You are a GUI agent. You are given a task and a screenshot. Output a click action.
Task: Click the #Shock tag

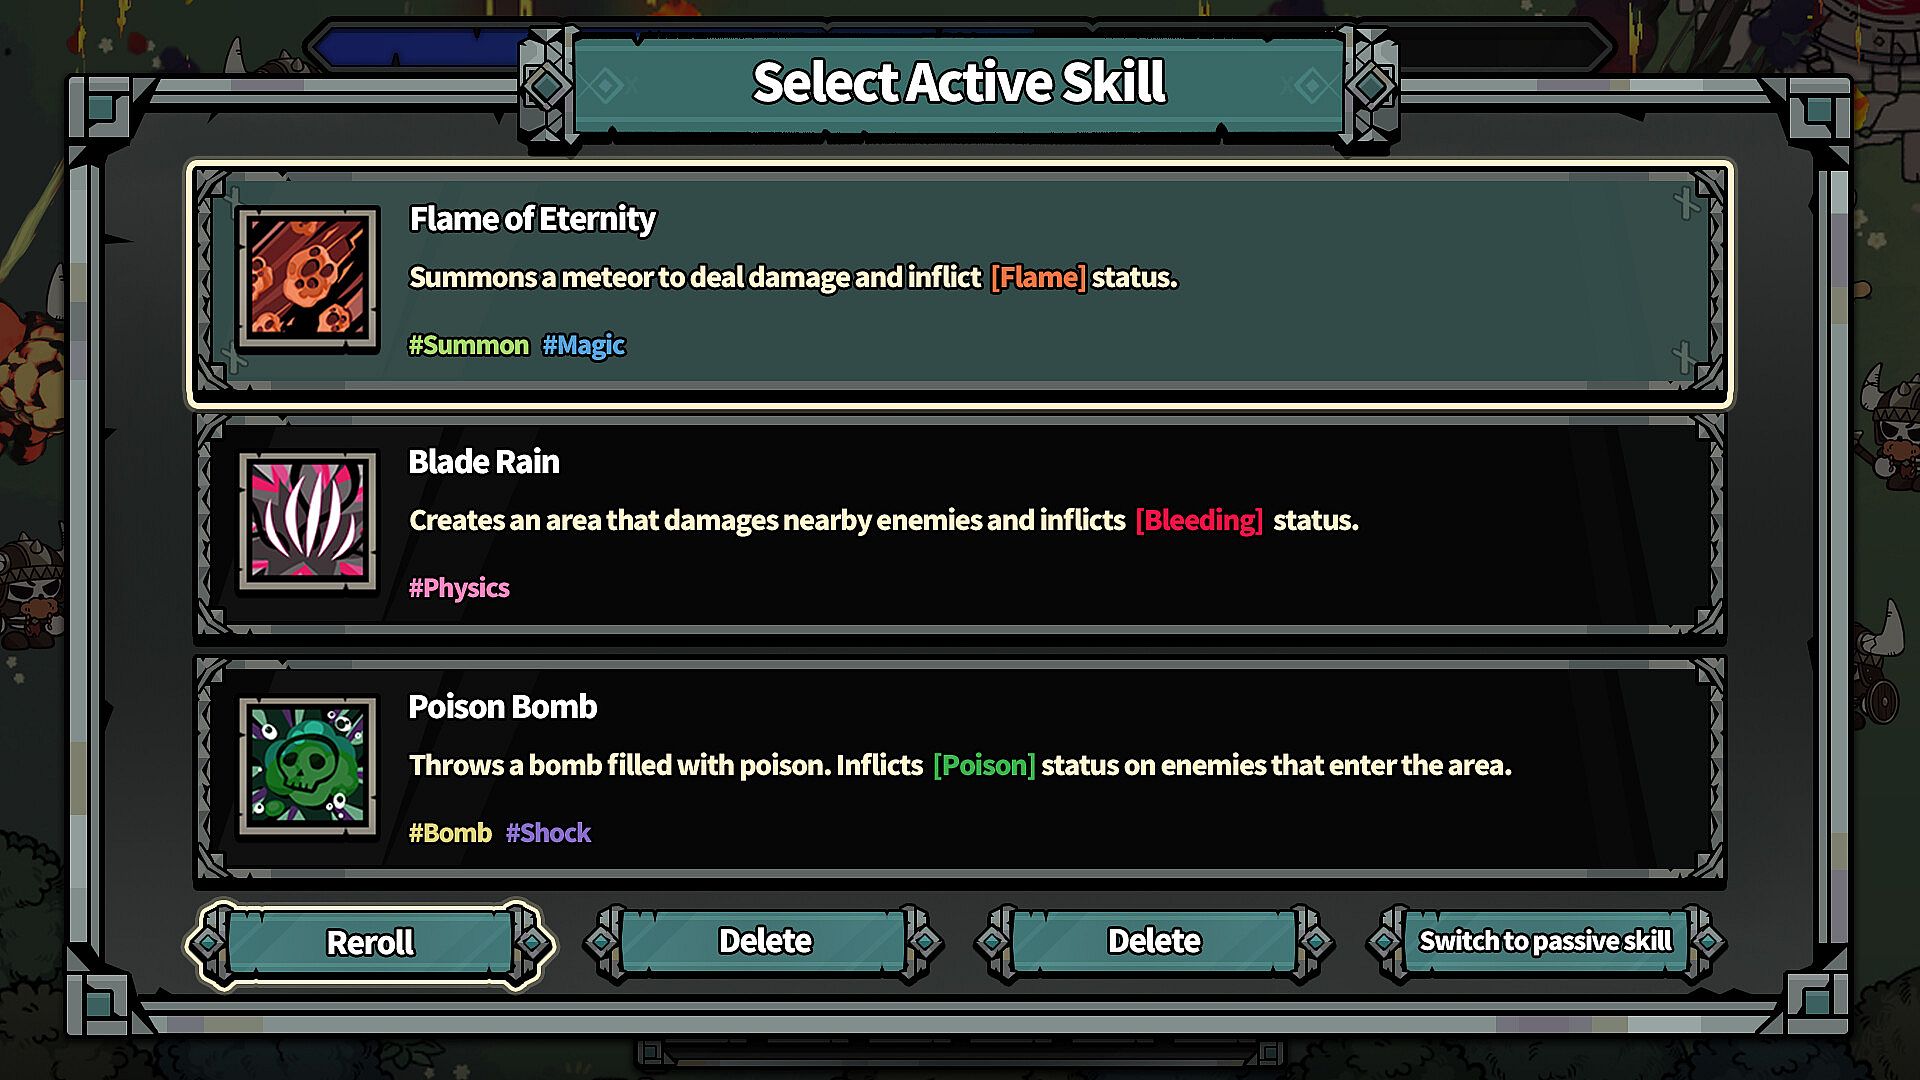(x=548, y=833)
